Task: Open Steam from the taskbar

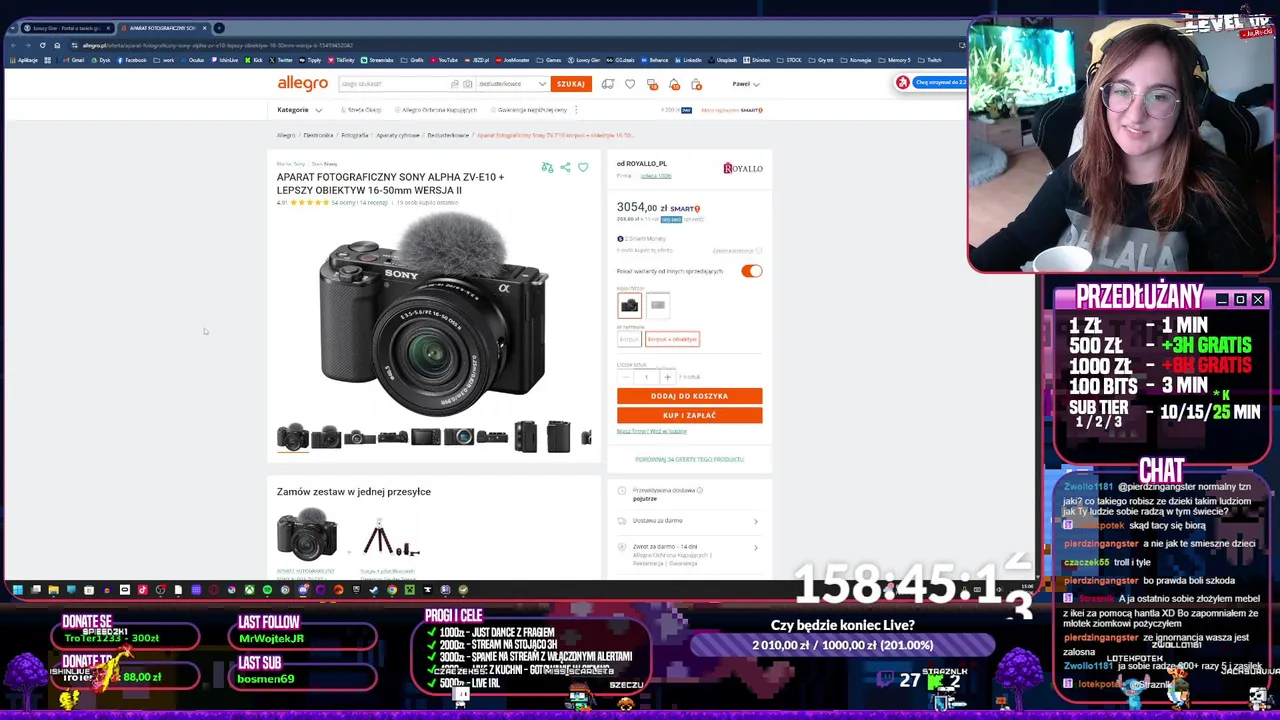Action: 373,590
